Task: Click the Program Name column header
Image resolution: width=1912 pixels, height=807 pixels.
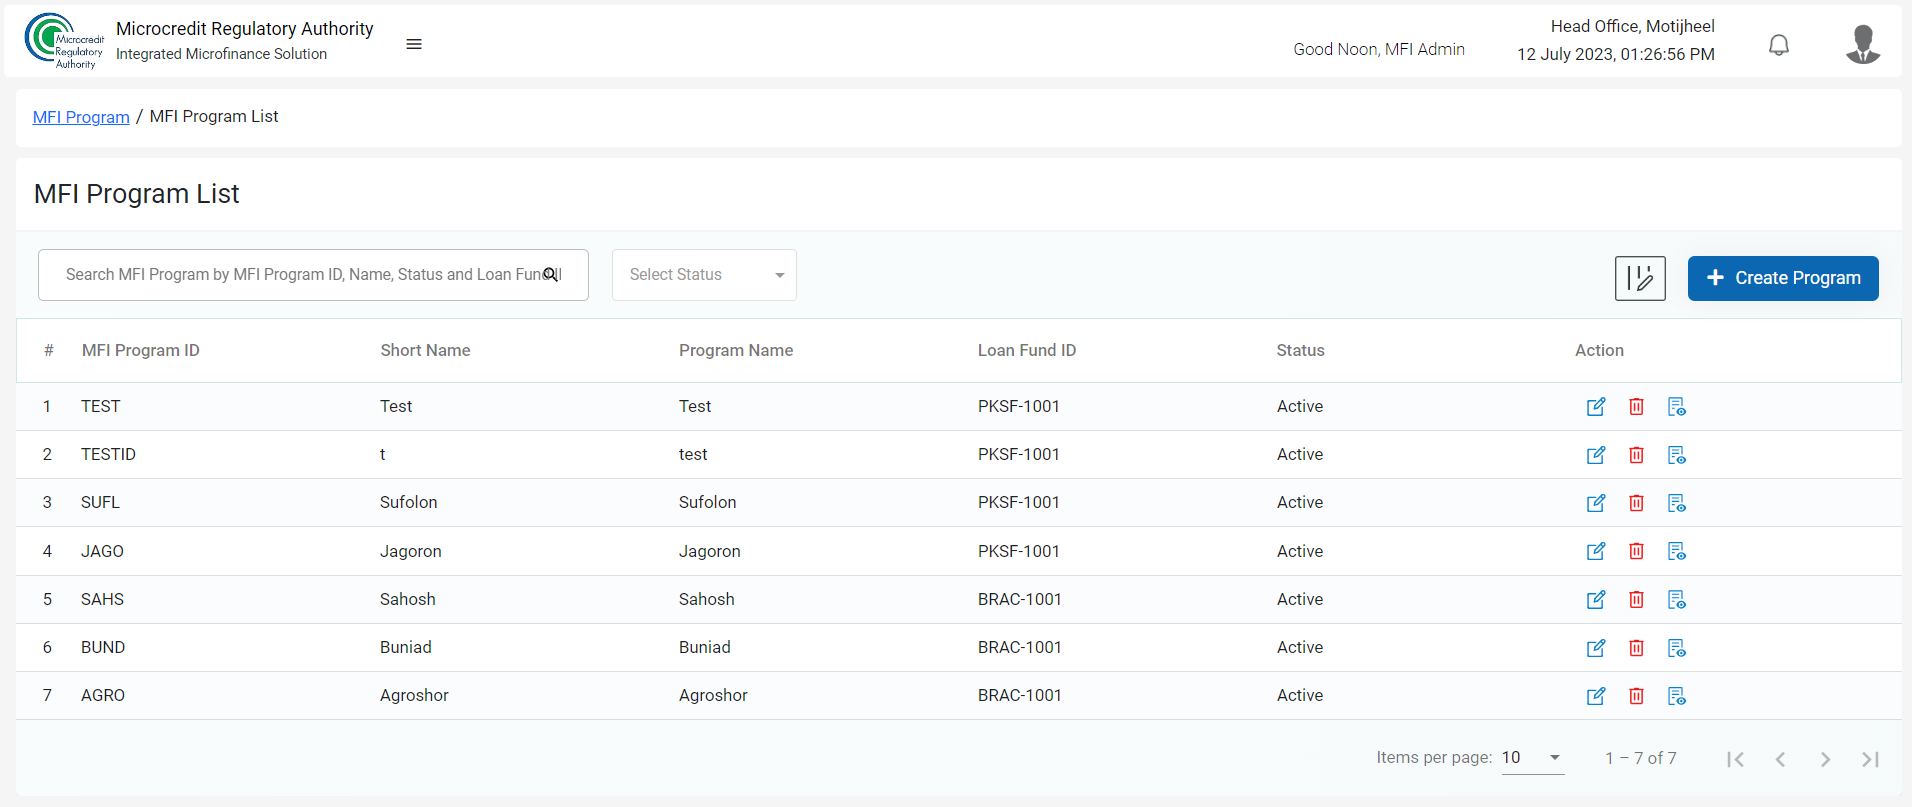Action: tap(736, 350)
